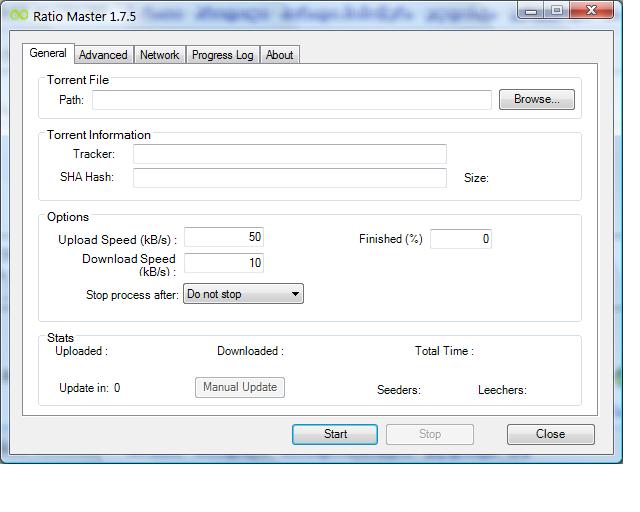Click the 'Total Time :' label
The image size is (640, 512).
click(x=444, y=351)
